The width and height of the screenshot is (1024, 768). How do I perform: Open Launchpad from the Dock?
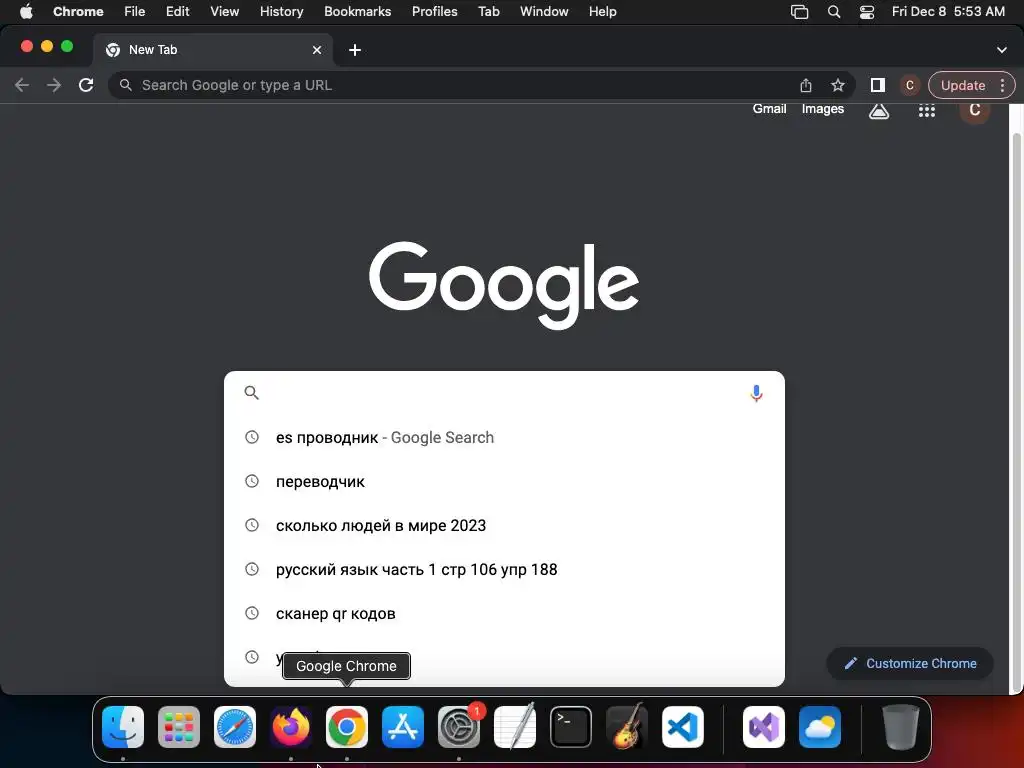179,726
